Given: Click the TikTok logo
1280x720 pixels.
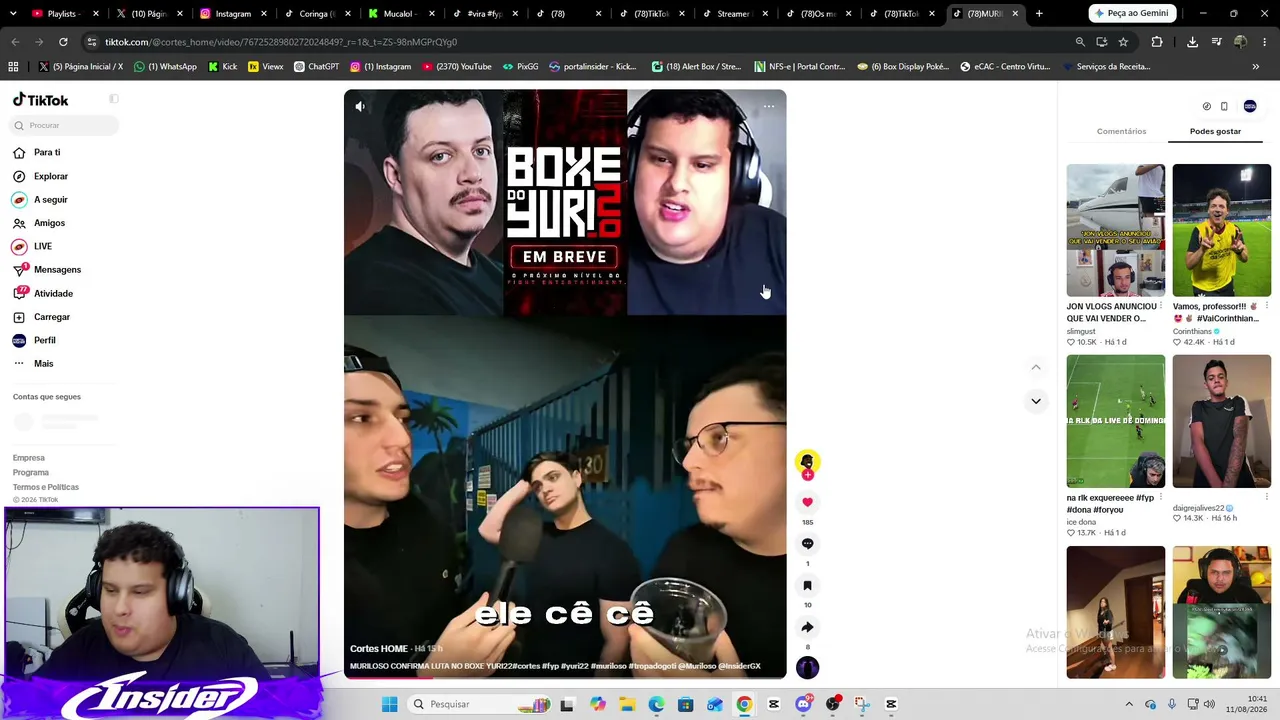Looking at the screenshot, I should (x=41, y=100).
